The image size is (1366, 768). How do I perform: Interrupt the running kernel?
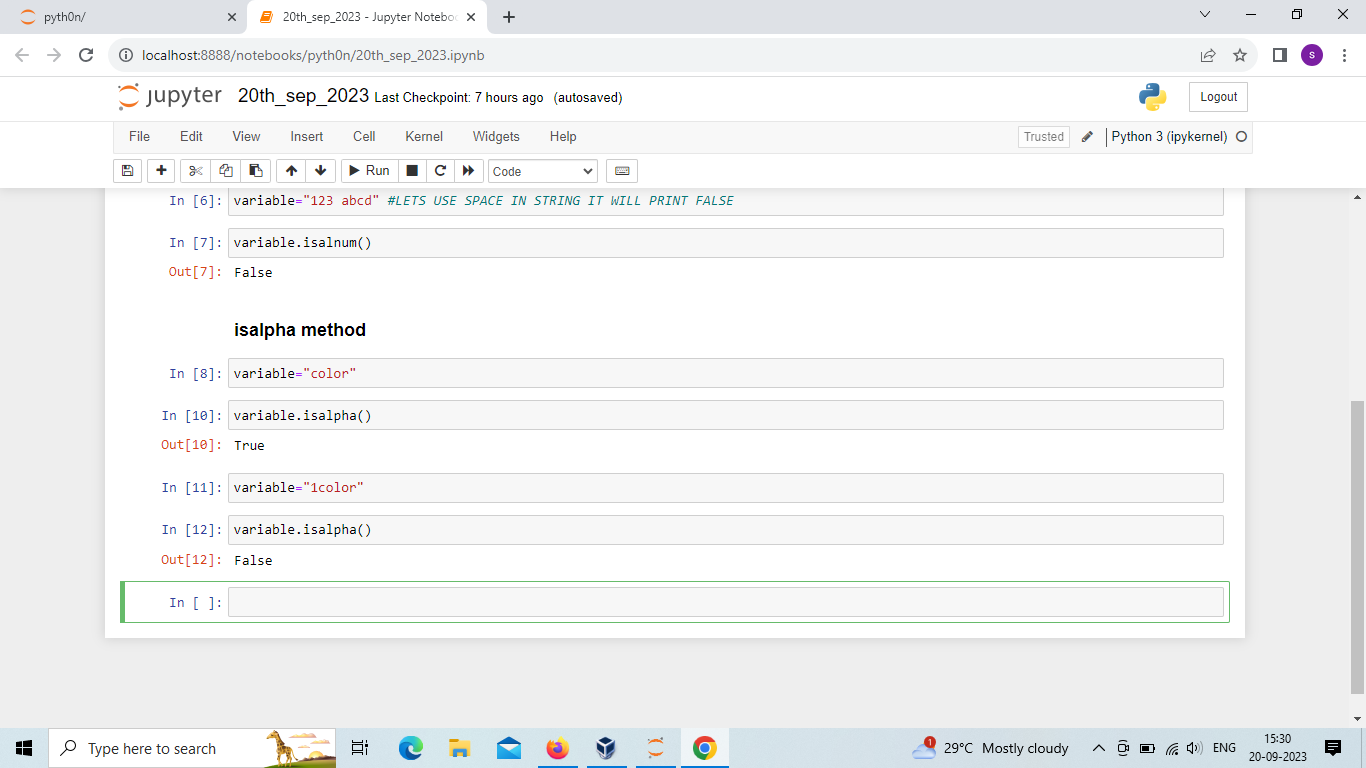click(x=411, y=170)
